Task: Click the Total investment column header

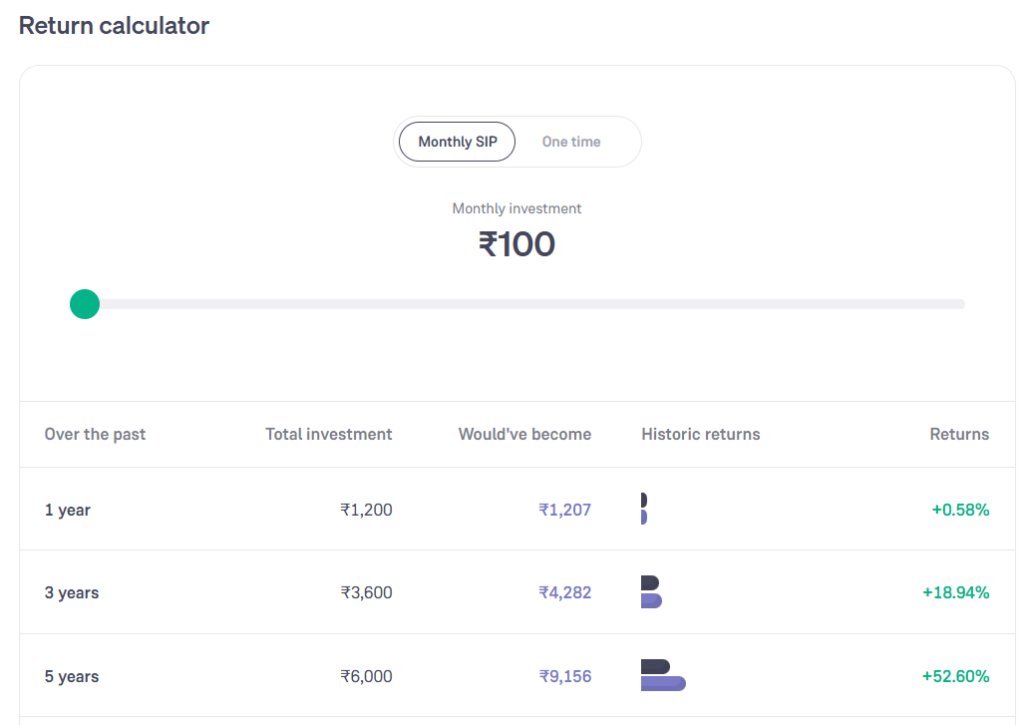Action: point(328,434)
